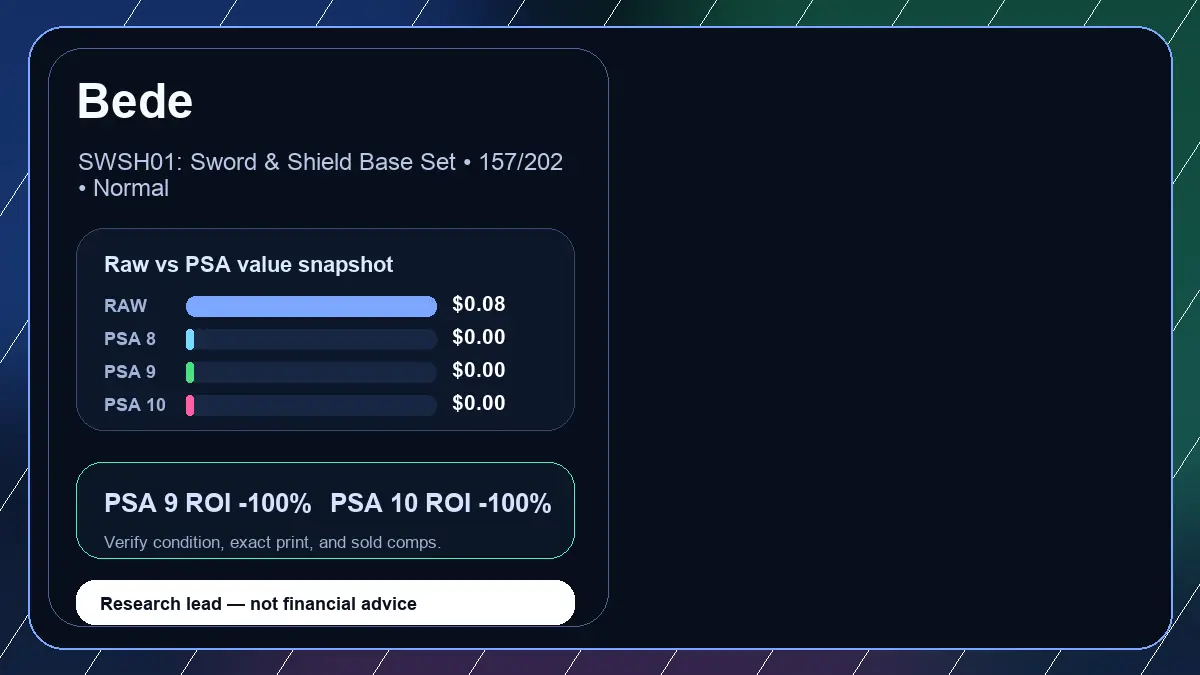Select the RAW row label
The width and height of the screenshot is (1200, 675).
point(126,306)
